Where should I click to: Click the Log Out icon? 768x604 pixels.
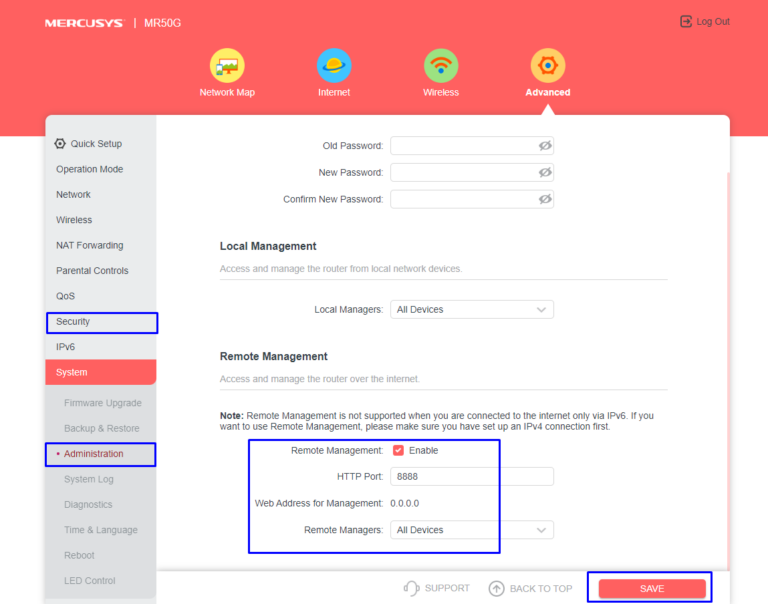[686, 21]
